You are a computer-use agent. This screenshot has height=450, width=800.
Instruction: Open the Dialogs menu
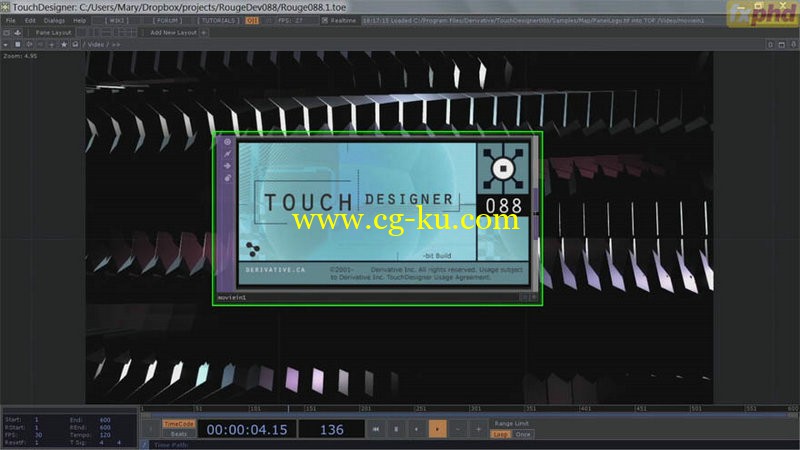[x=54, y=20]
